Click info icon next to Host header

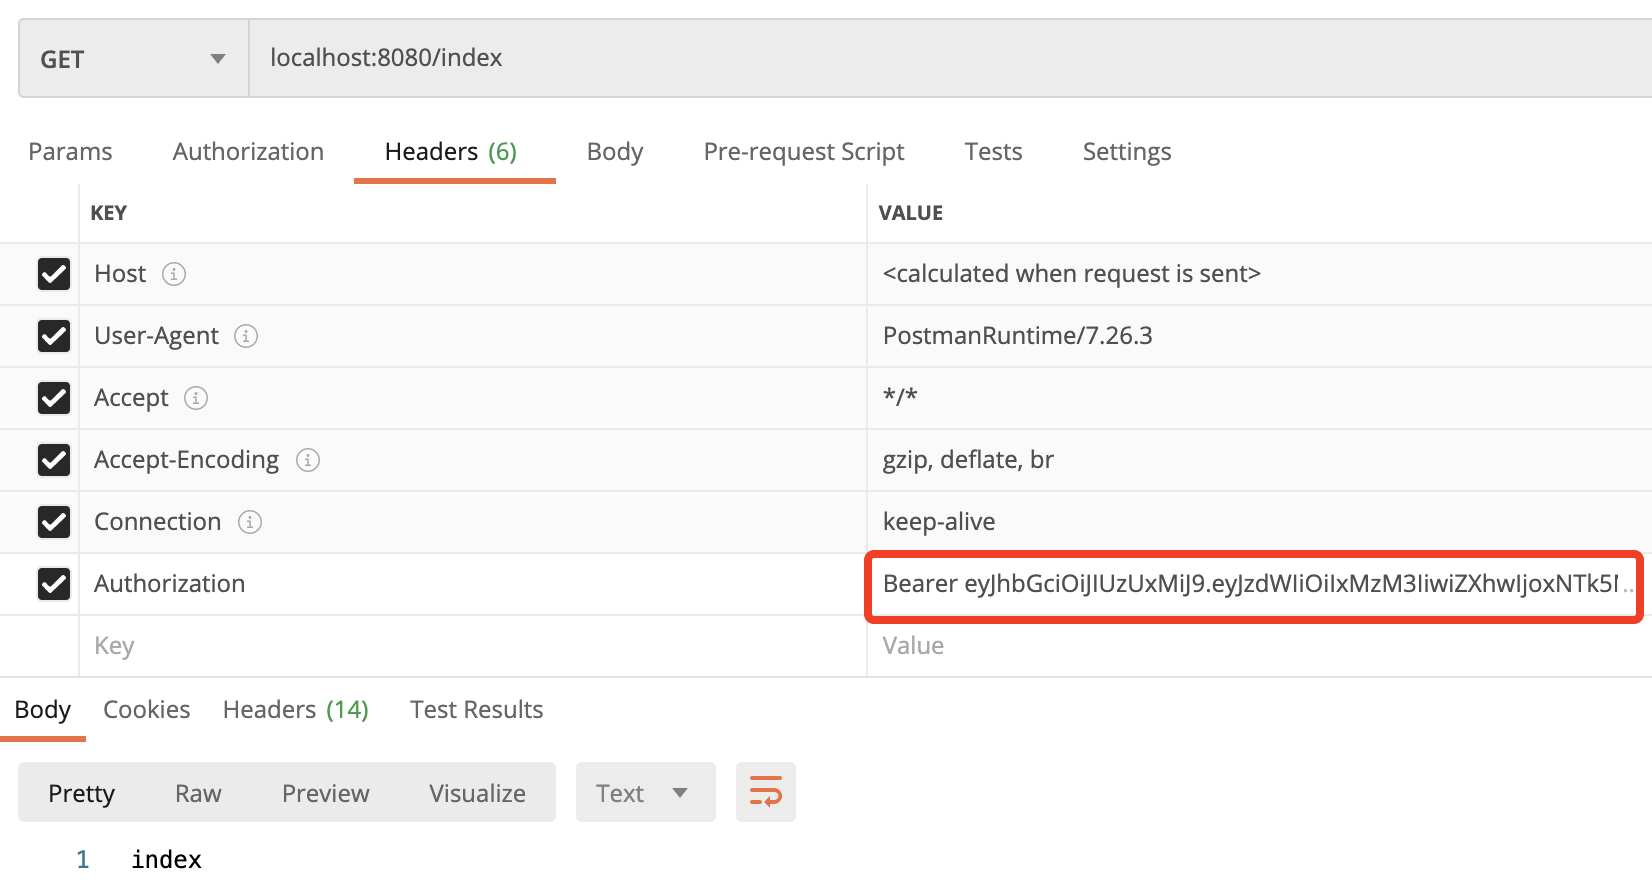(174, 274)
